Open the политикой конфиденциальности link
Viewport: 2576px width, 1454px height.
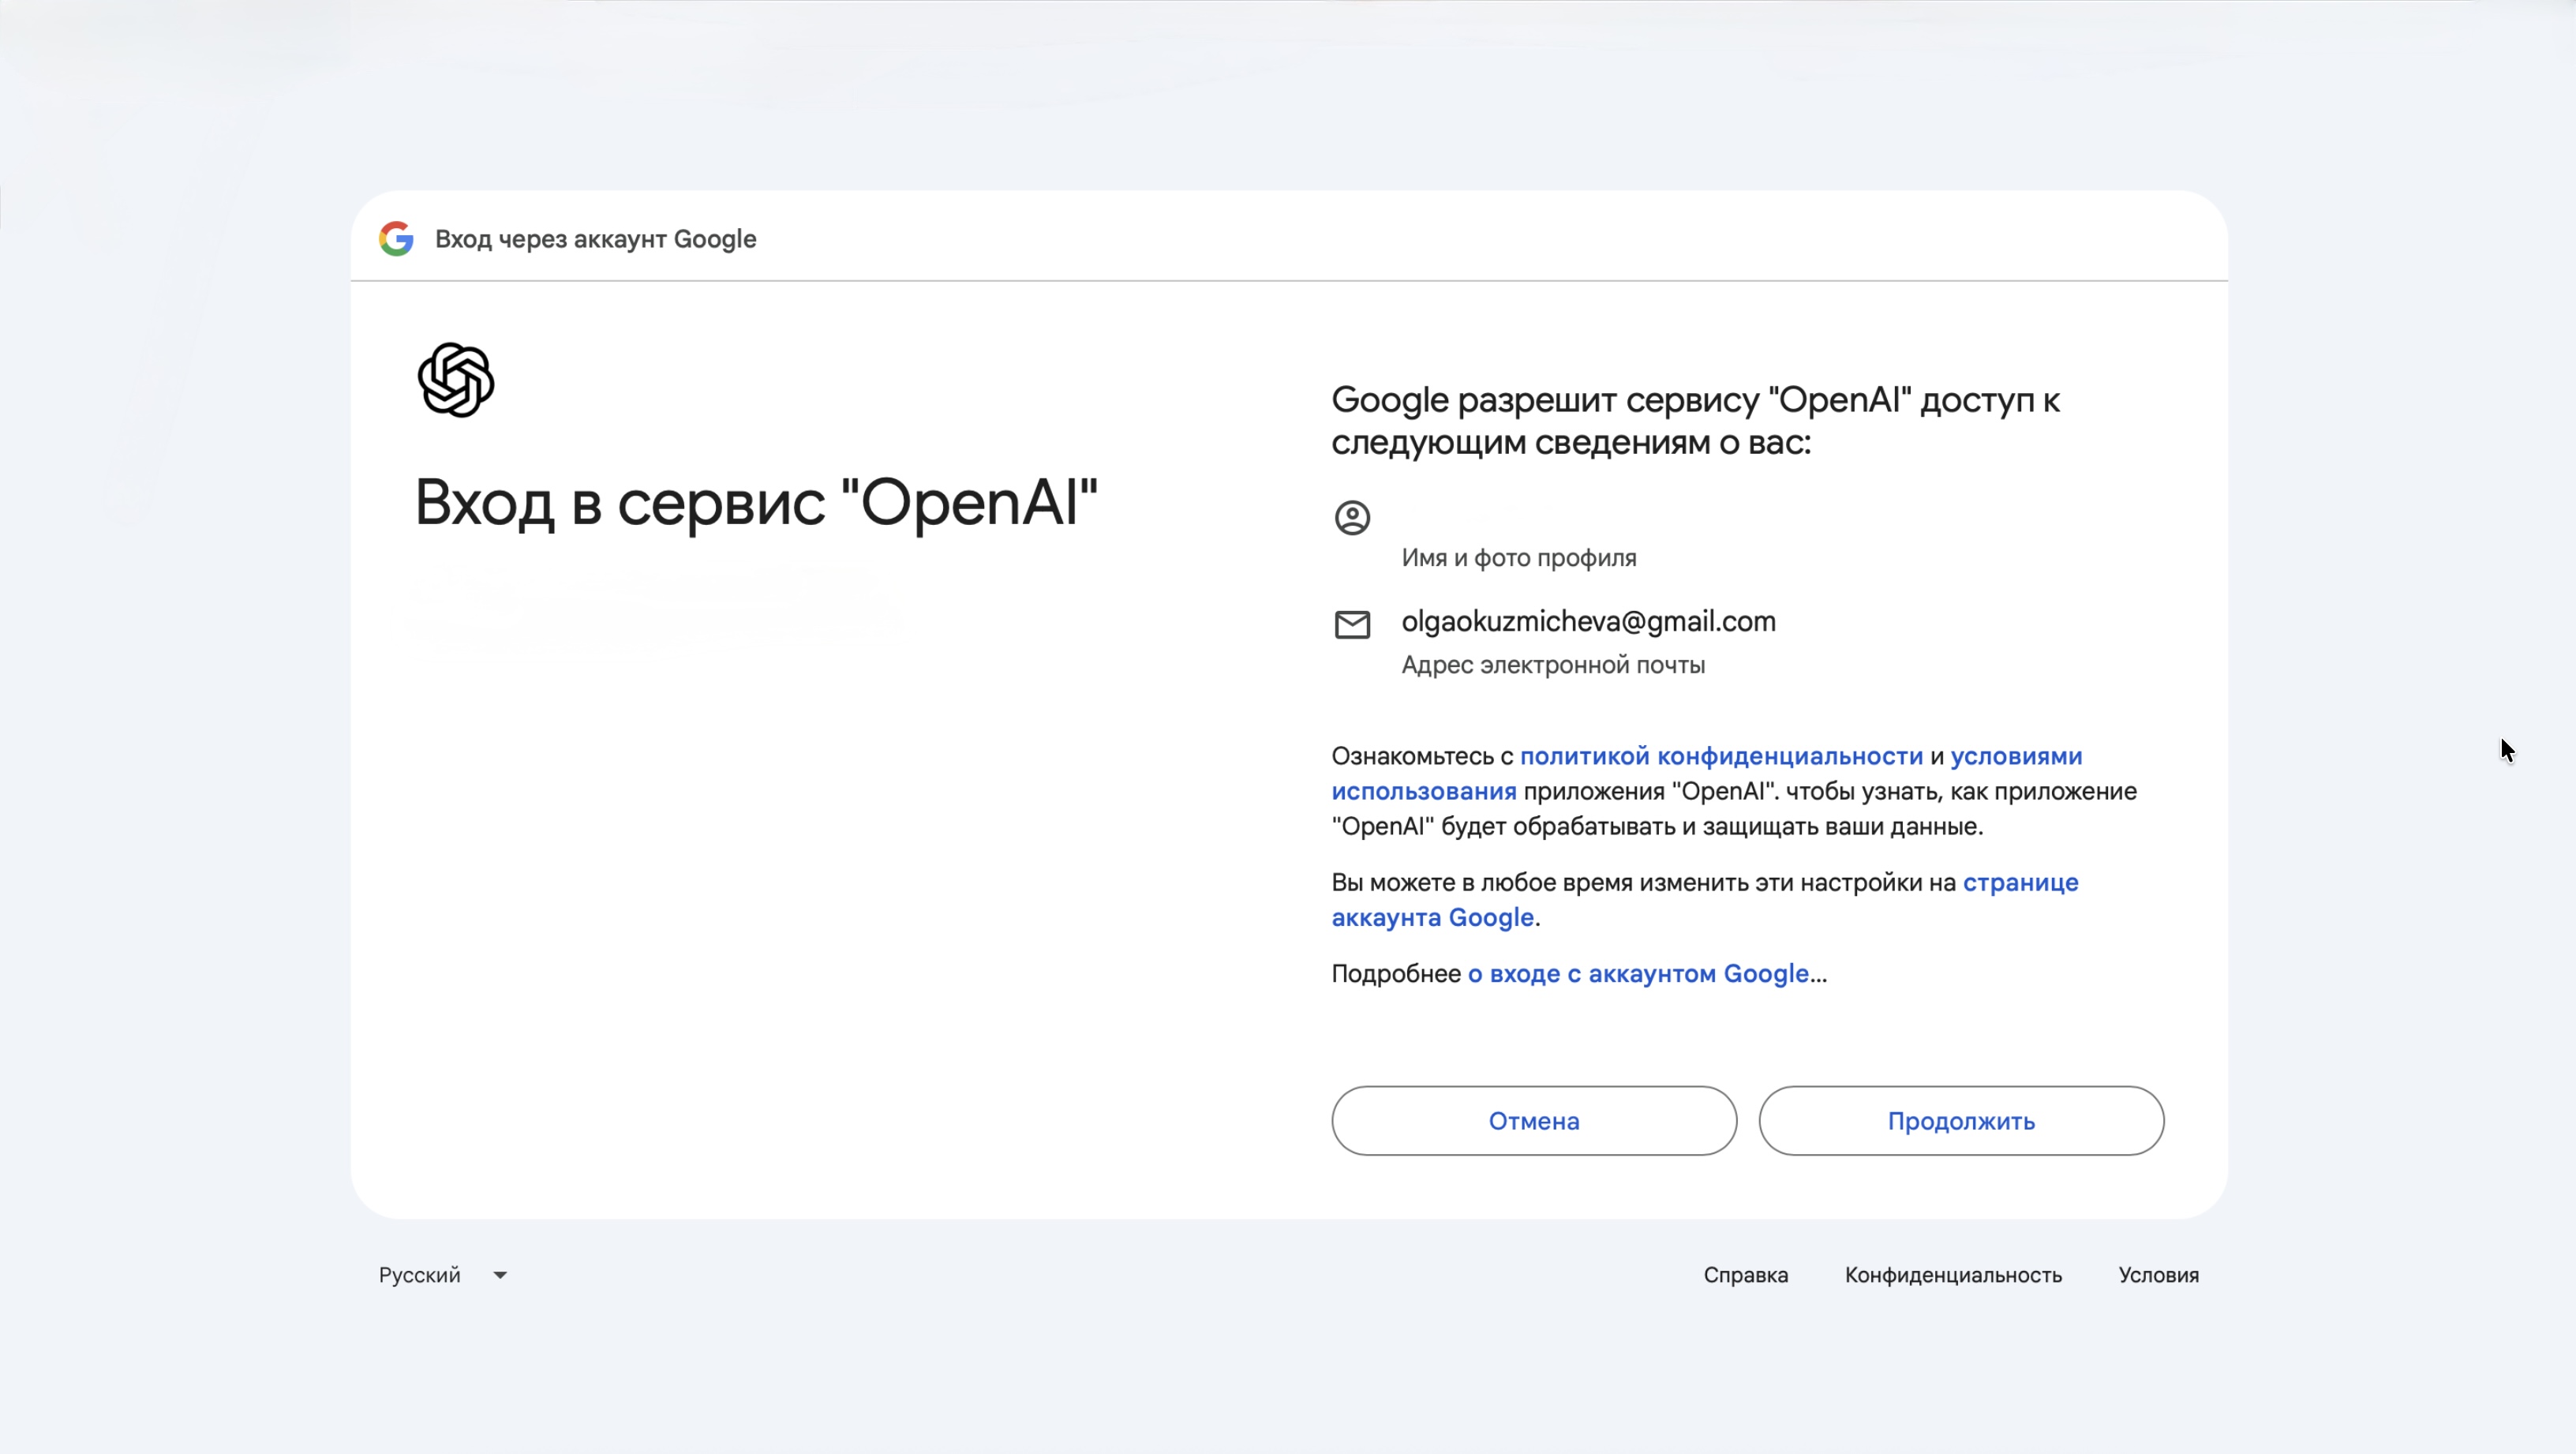pos(1721,756)
